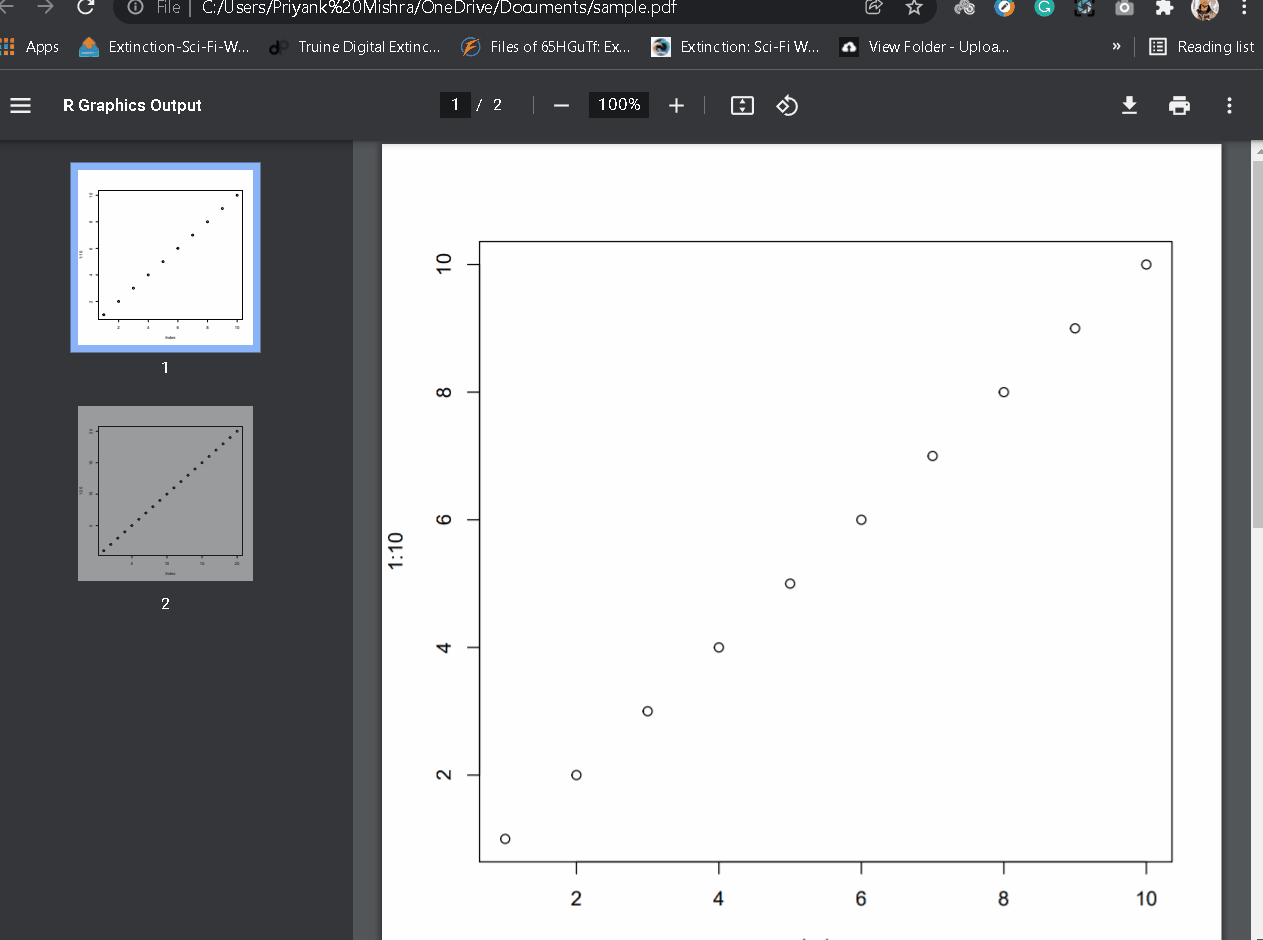Open the Apps bookmarks shortcut

point(30,47)
